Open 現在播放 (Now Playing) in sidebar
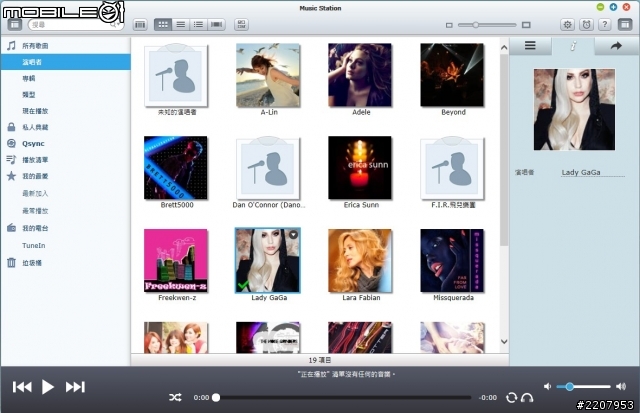 tap(65, 111)
